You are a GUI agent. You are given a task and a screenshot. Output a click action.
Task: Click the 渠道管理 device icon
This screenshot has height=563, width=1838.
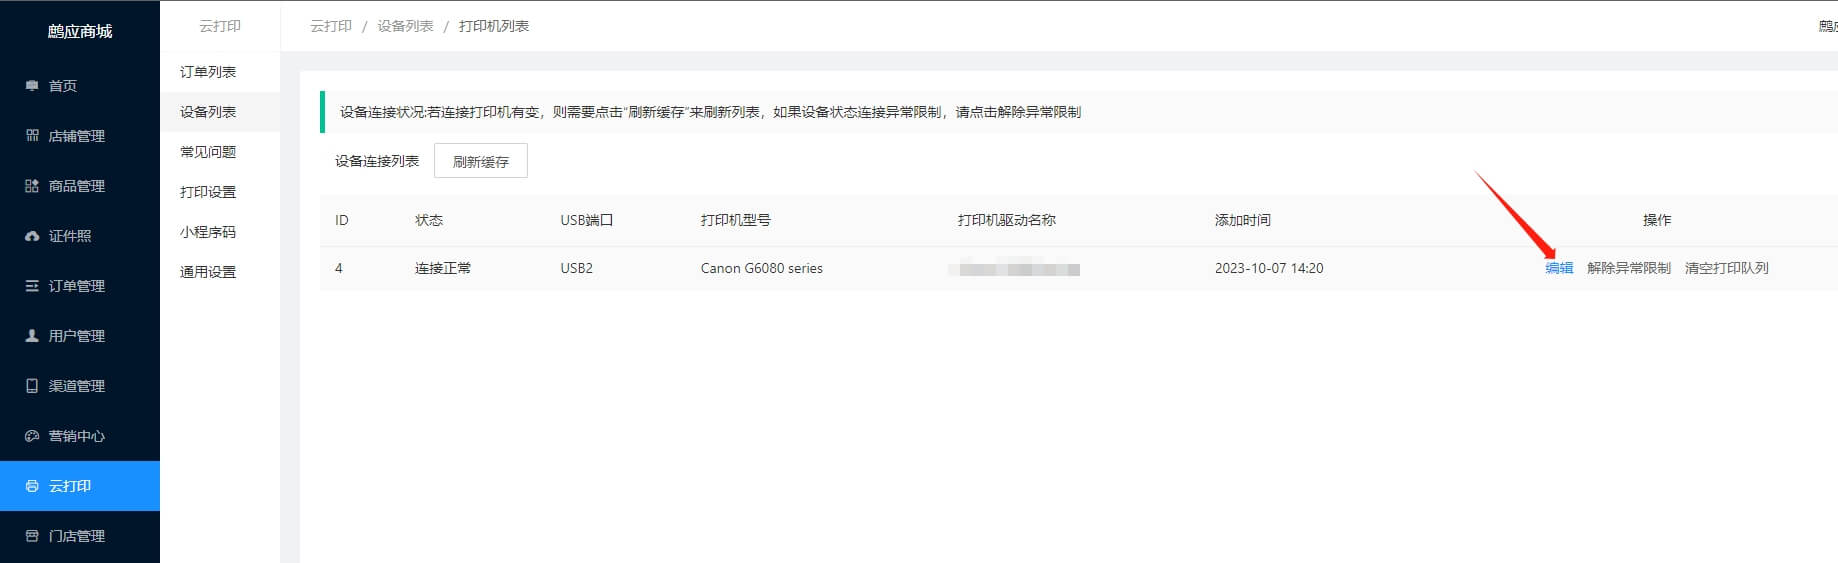(32, 386)
